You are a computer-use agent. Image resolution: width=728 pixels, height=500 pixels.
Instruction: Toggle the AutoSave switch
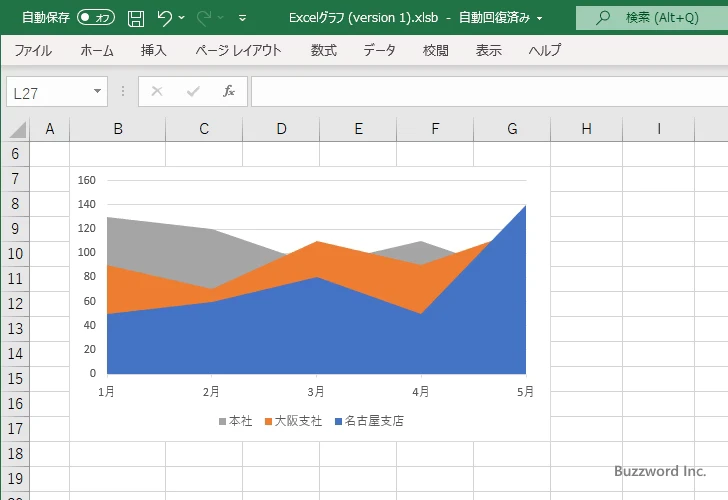(96, 18)
